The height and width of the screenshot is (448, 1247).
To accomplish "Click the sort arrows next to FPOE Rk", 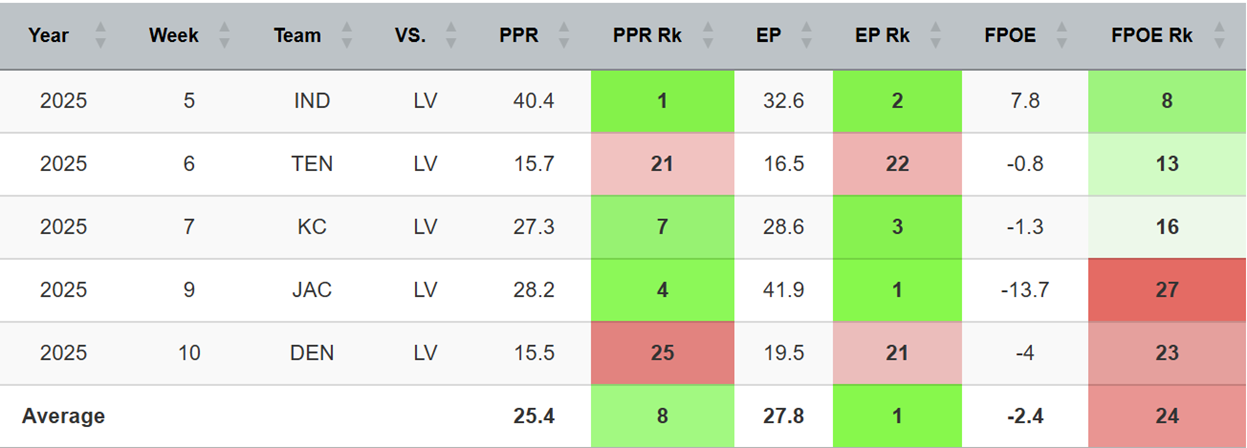I will (x=1218, y=36).
